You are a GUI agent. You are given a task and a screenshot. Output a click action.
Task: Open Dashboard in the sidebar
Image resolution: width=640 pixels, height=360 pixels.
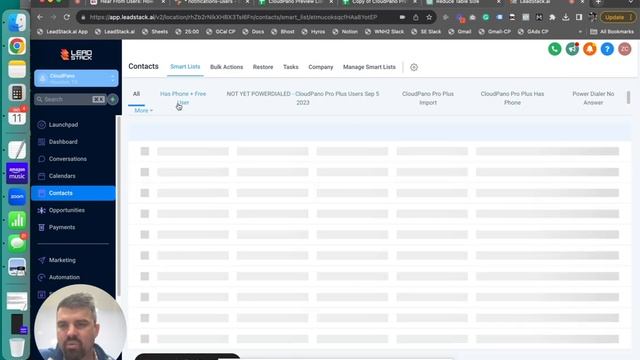(x=63, y=142)
